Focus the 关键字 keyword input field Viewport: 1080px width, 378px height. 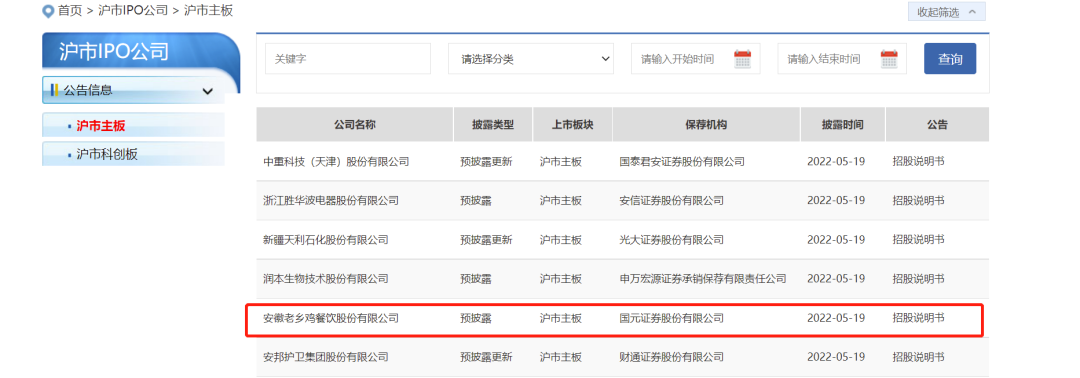[x=348, y=59]
